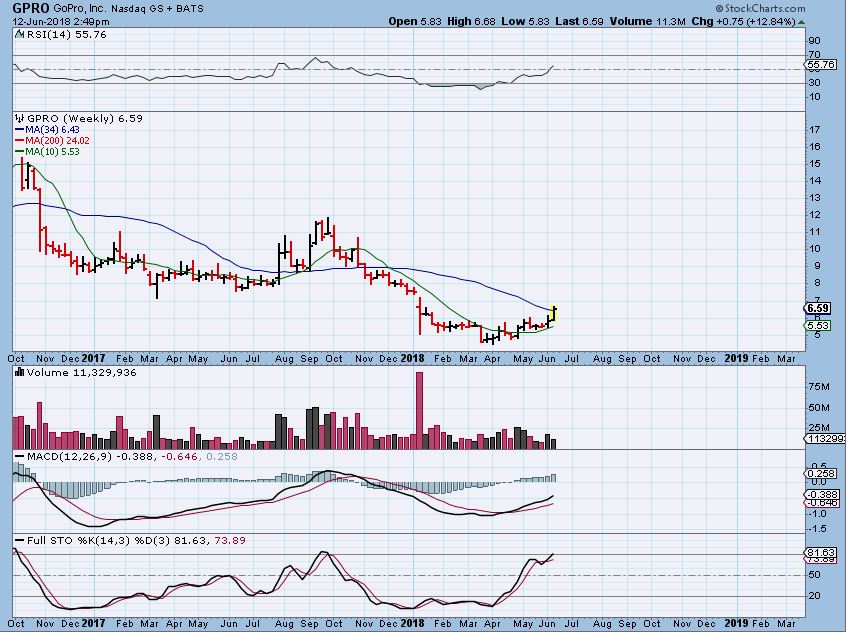This screenshot has height=632, width=846.
Task: Click the MA(200) red legend line marker
Action: [x=19, y=141]
